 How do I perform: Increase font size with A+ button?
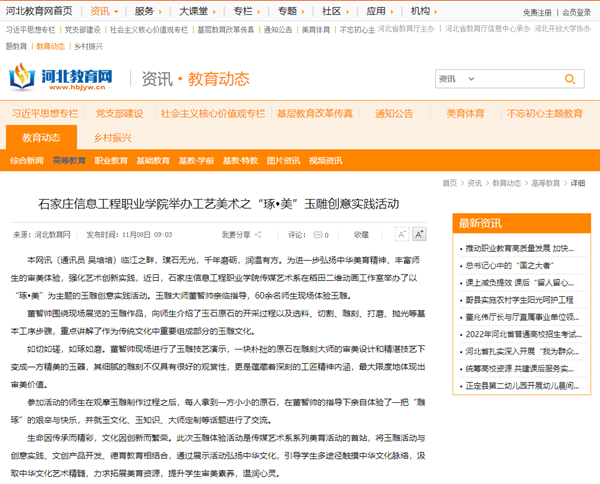click(x=419, y=234)
